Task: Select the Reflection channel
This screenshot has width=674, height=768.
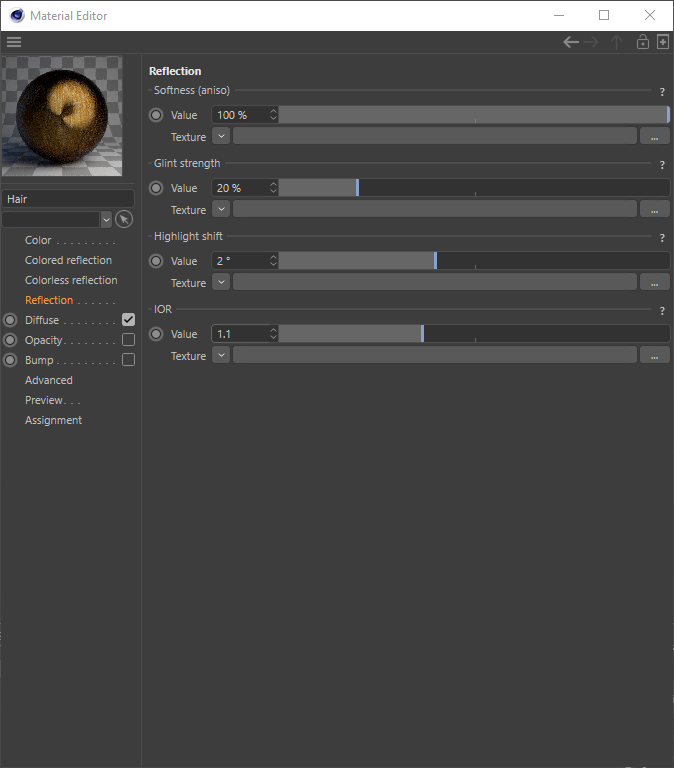Action: (49, 300)
